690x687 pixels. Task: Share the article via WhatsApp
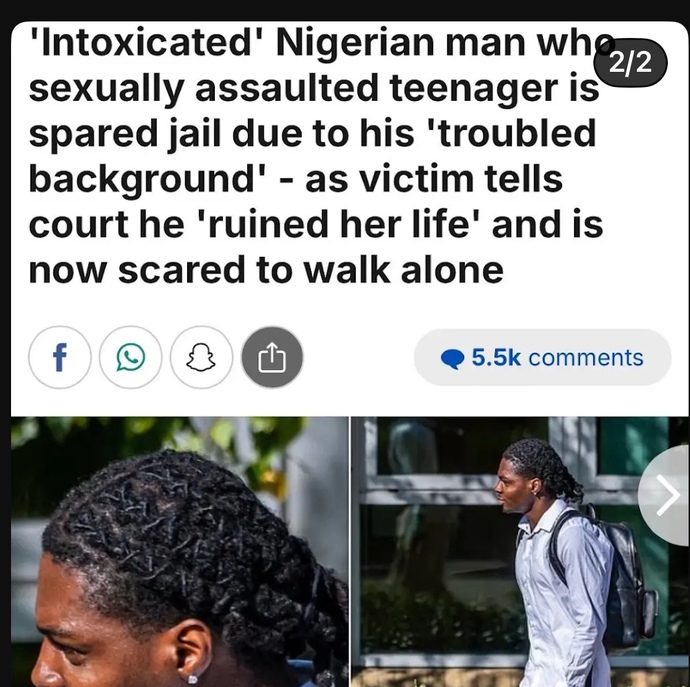[131, 357]
